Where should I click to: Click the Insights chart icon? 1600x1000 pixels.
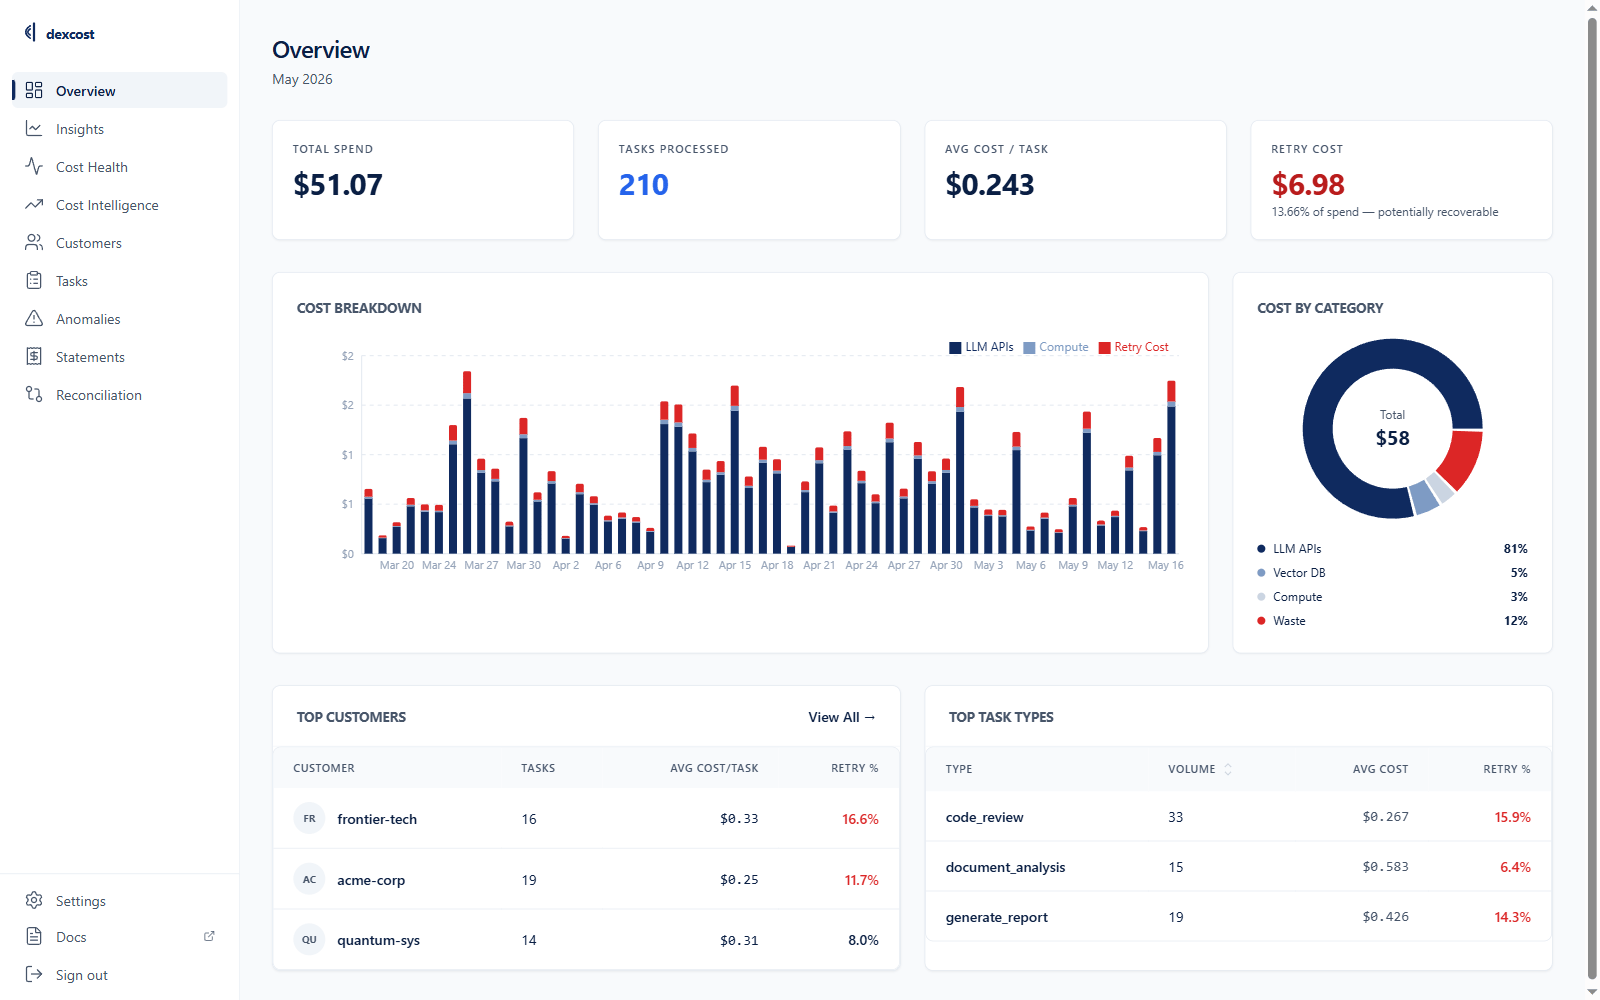[x=34, y=128]
